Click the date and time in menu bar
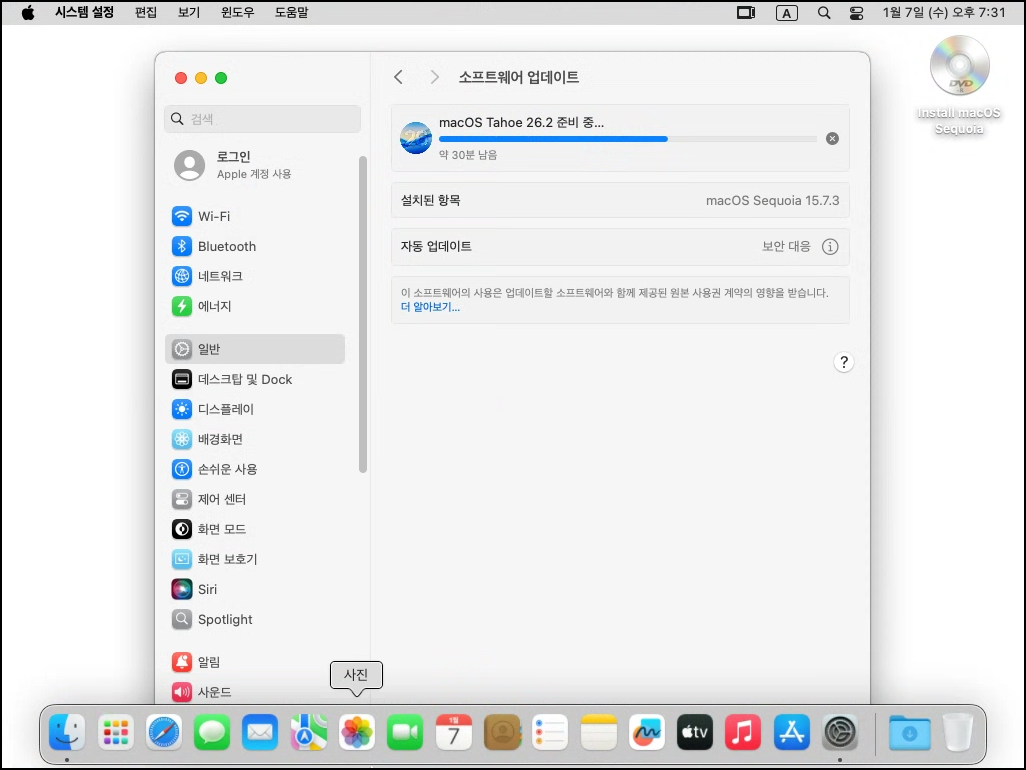Viewport: 1026px width, 770px height. (x=944, y=12)
